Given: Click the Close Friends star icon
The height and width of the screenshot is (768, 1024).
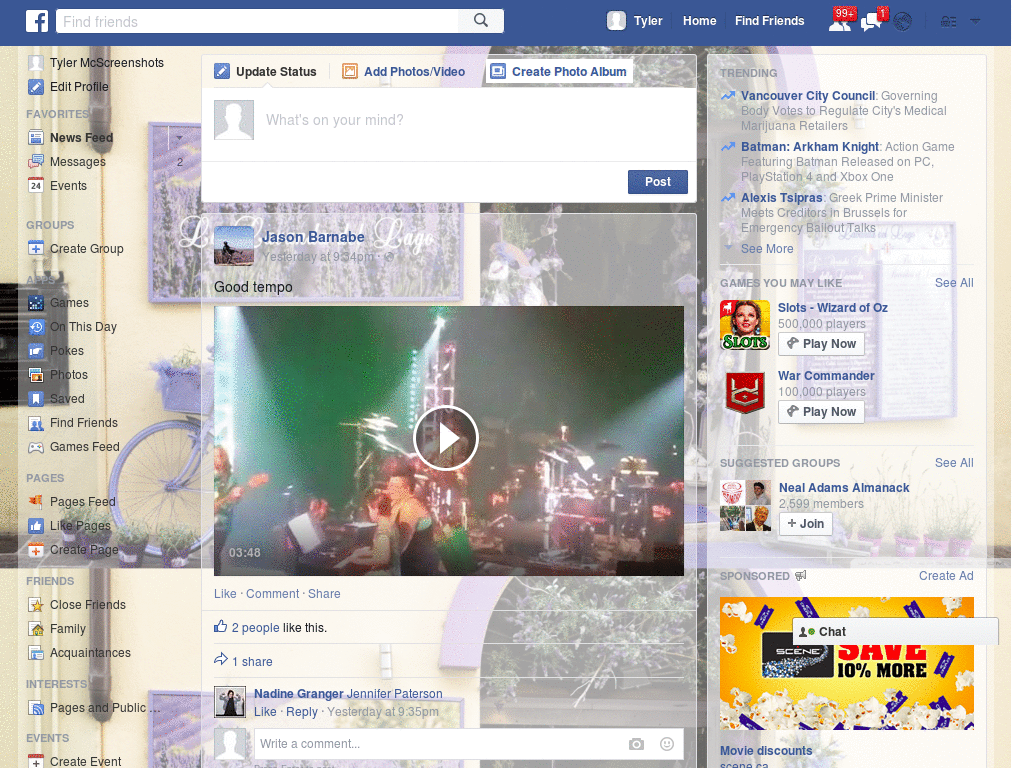Looking at the screenshot, I should pos(36,605).
